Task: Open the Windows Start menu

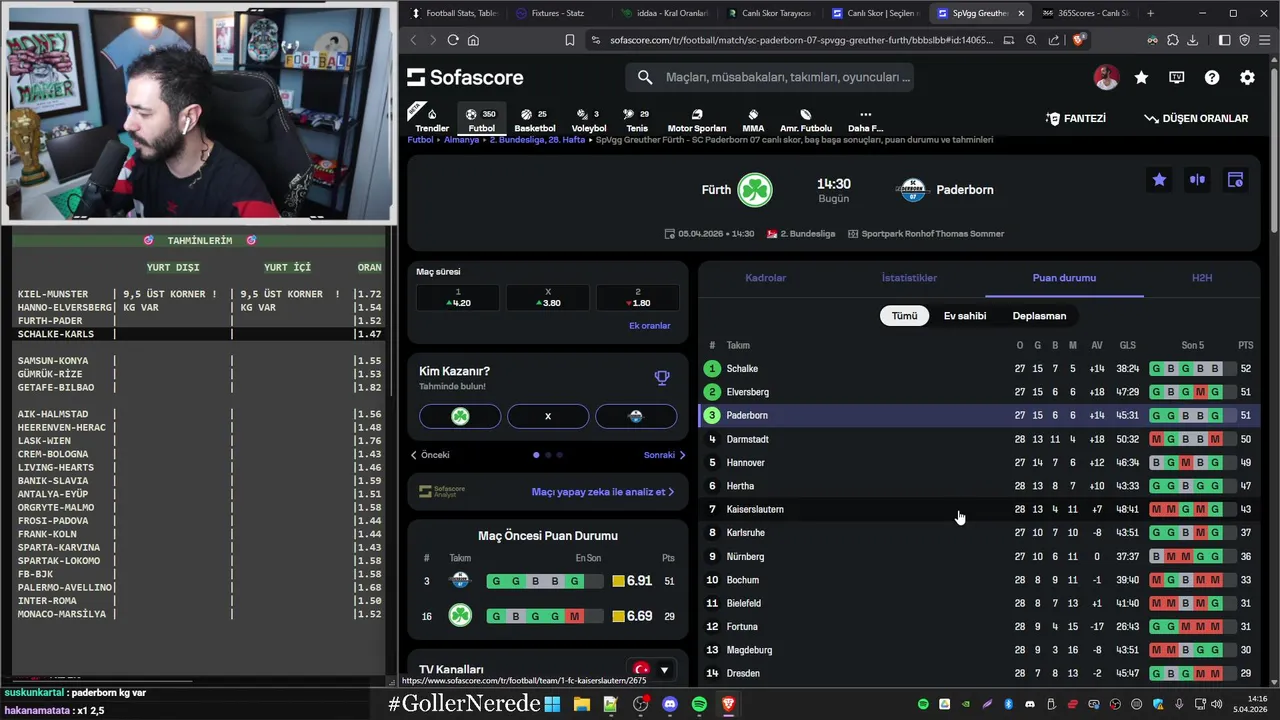Action: click(x=552, y=704)
